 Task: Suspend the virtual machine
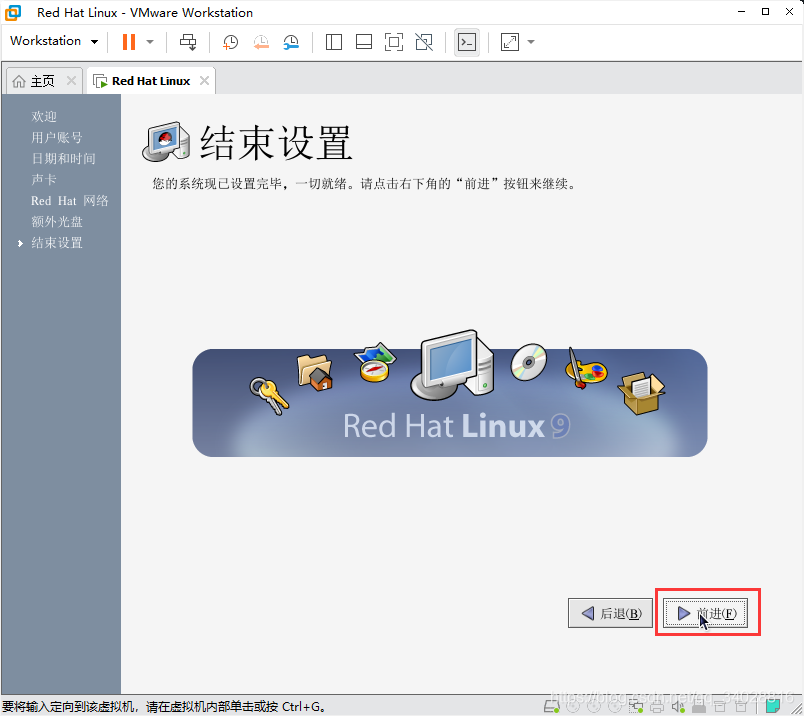click(x=131, y=41)
